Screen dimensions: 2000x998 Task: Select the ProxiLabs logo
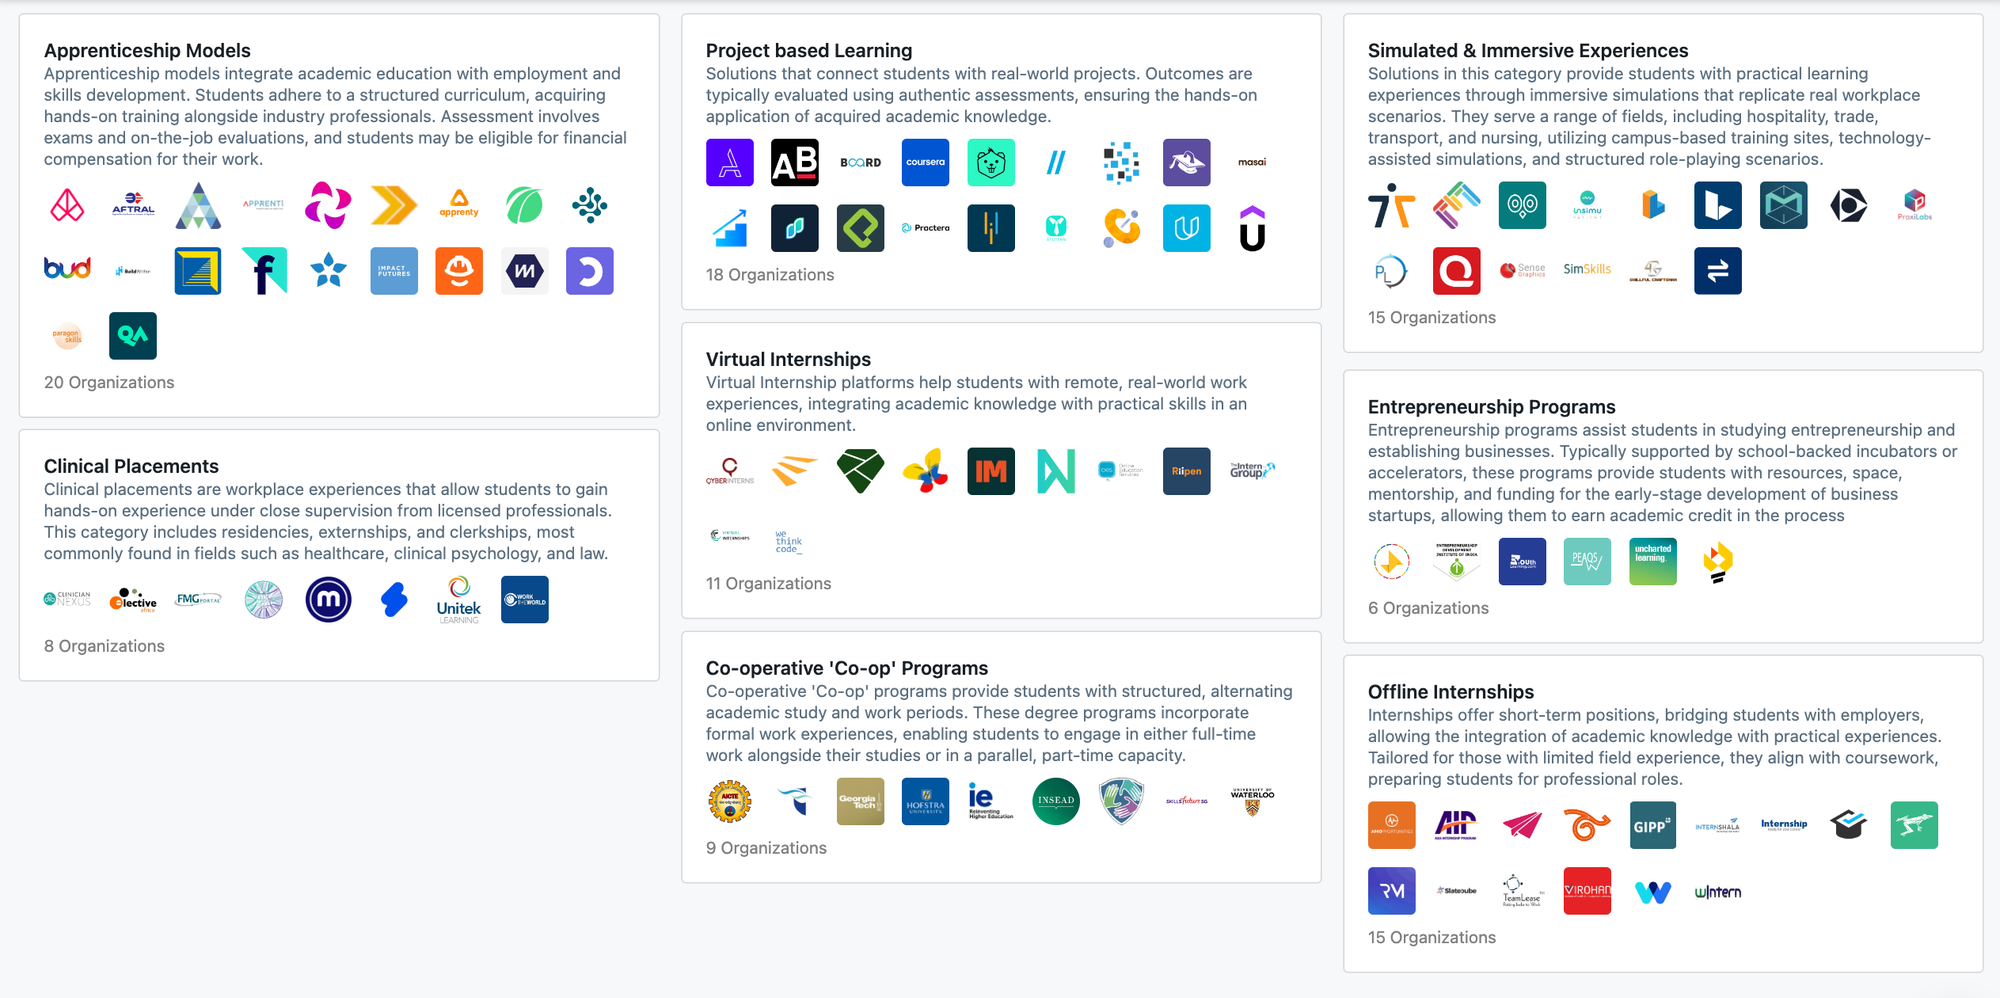[1914, 206]
